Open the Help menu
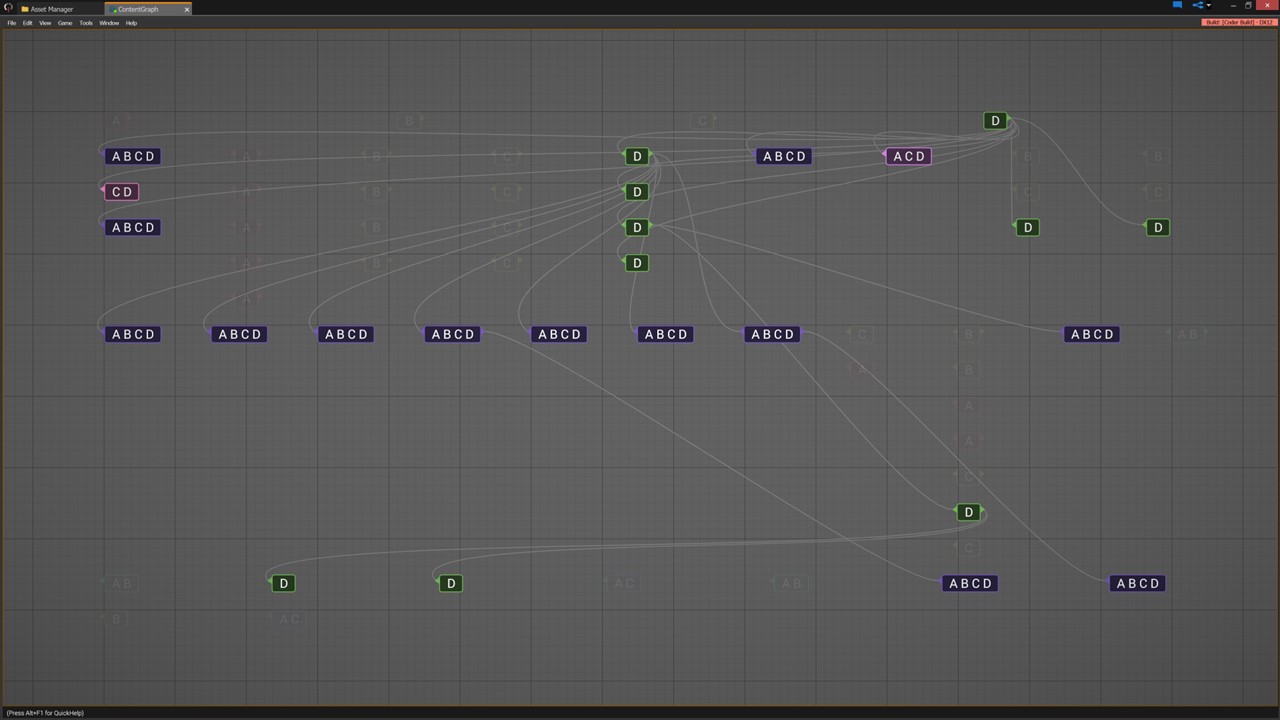Image resolution: width=1280 pixels, height=720 pixels. (131, 23)
